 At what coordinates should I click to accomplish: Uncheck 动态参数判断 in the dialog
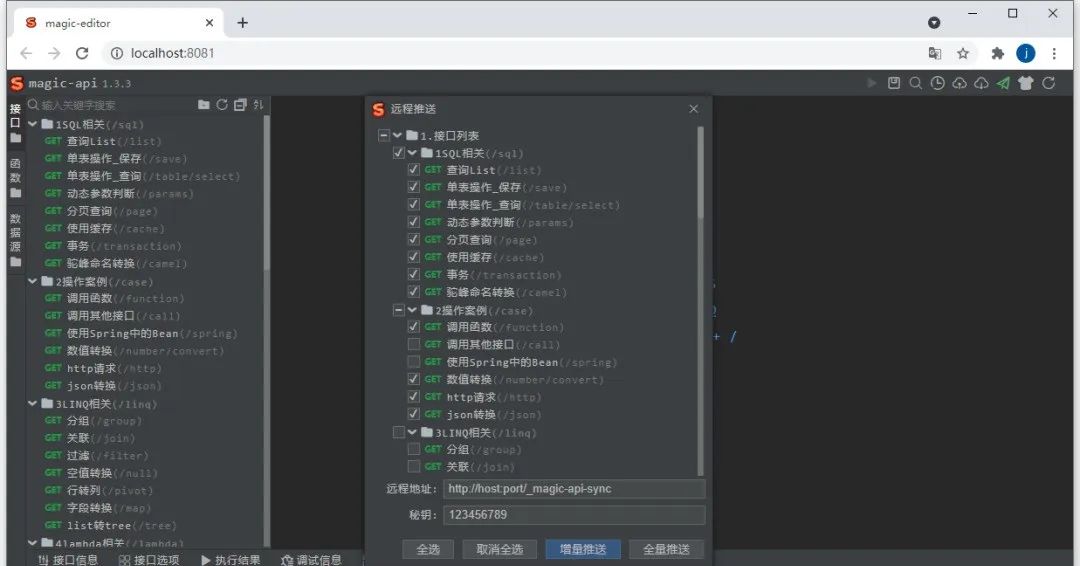(413, 222)
